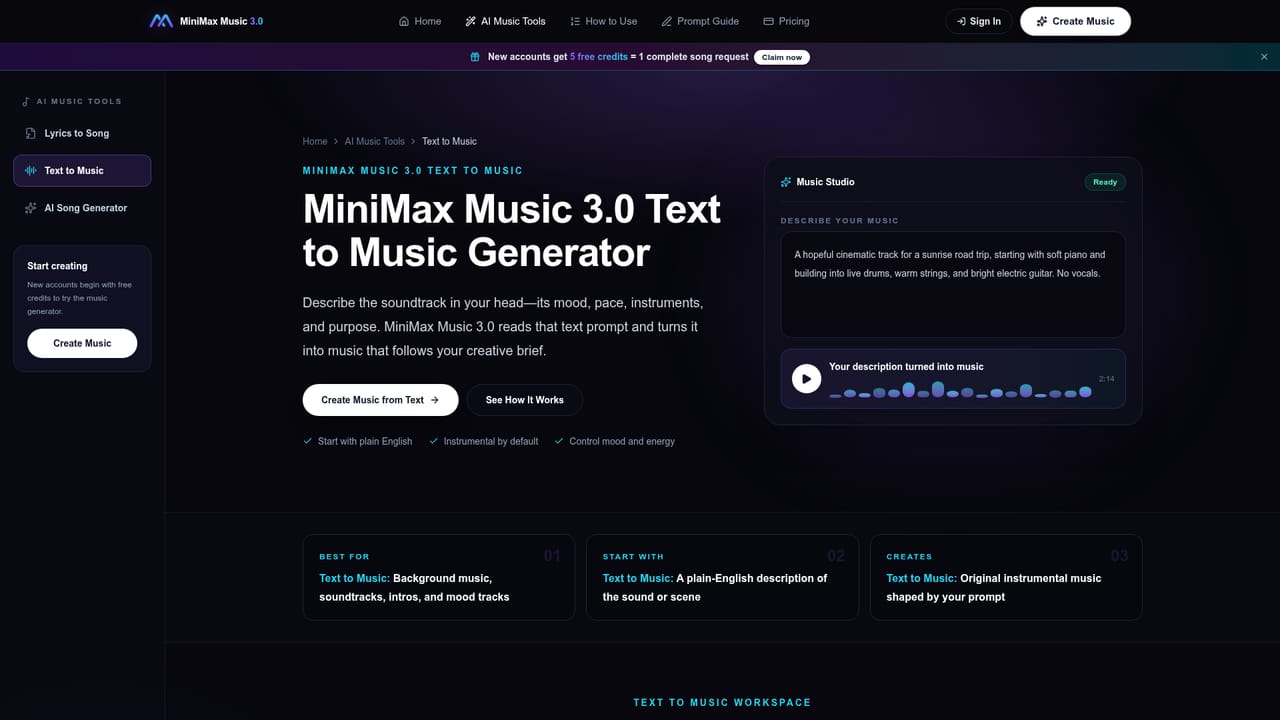Select Lyrics to Song in sidebar
This screenshot has width=1280, height=720.
point(82,133)
